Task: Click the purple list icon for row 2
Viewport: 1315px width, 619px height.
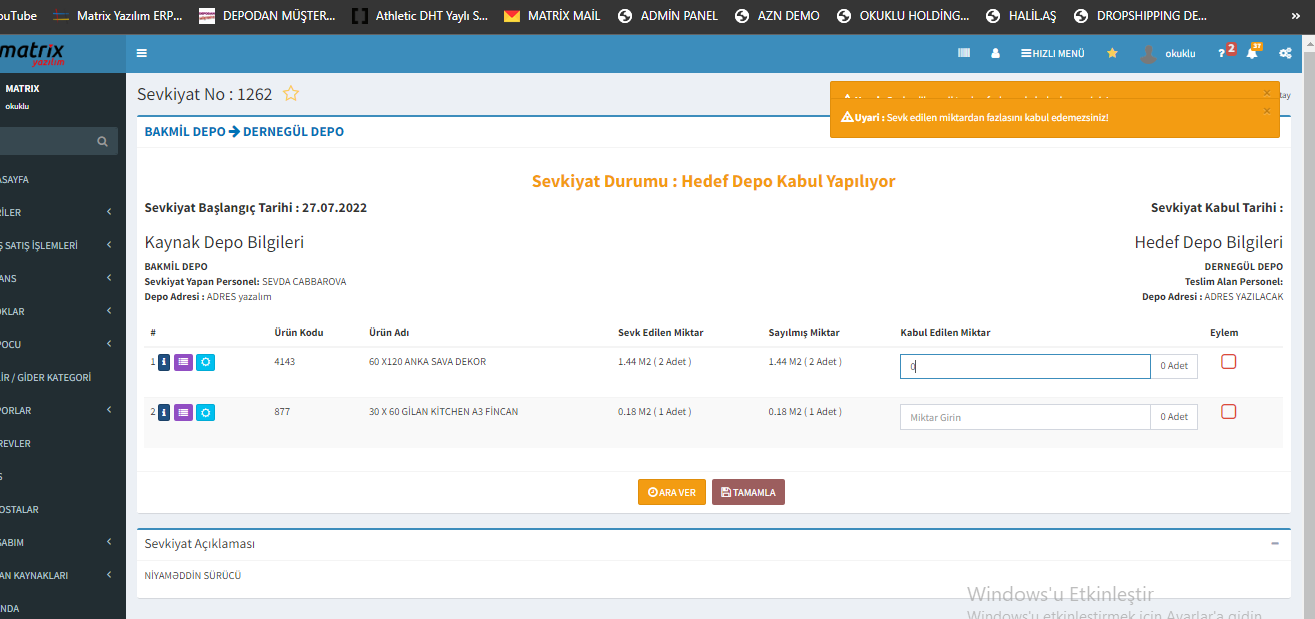Action: click(x=184, y=411)
